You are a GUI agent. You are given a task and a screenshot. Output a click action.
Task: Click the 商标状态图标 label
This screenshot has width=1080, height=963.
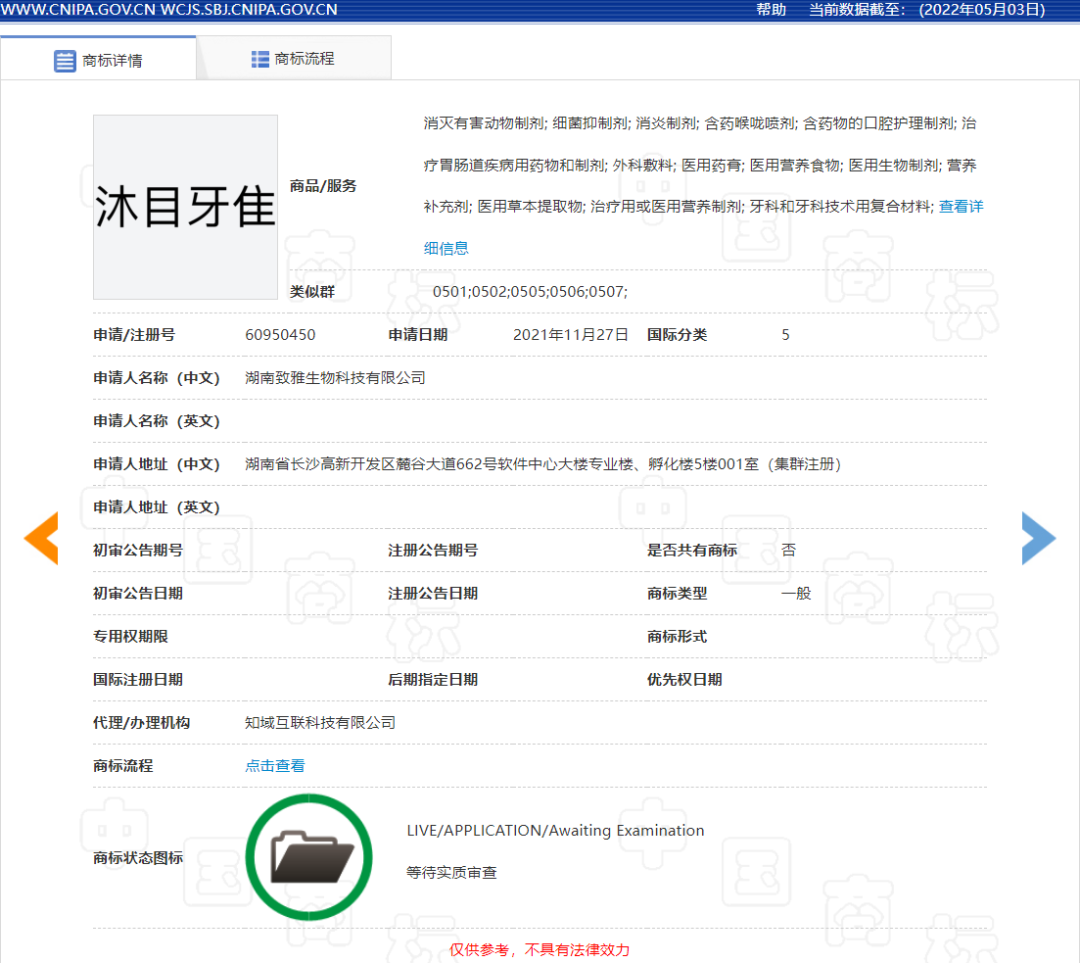click(138, 858)
